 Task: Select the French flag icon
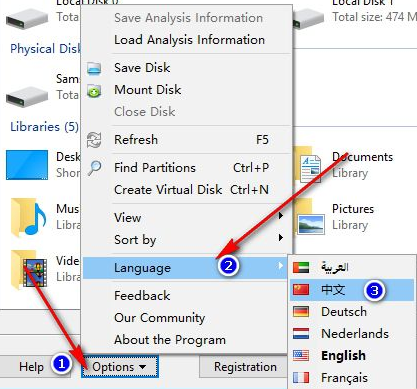[x=301, y=378]
